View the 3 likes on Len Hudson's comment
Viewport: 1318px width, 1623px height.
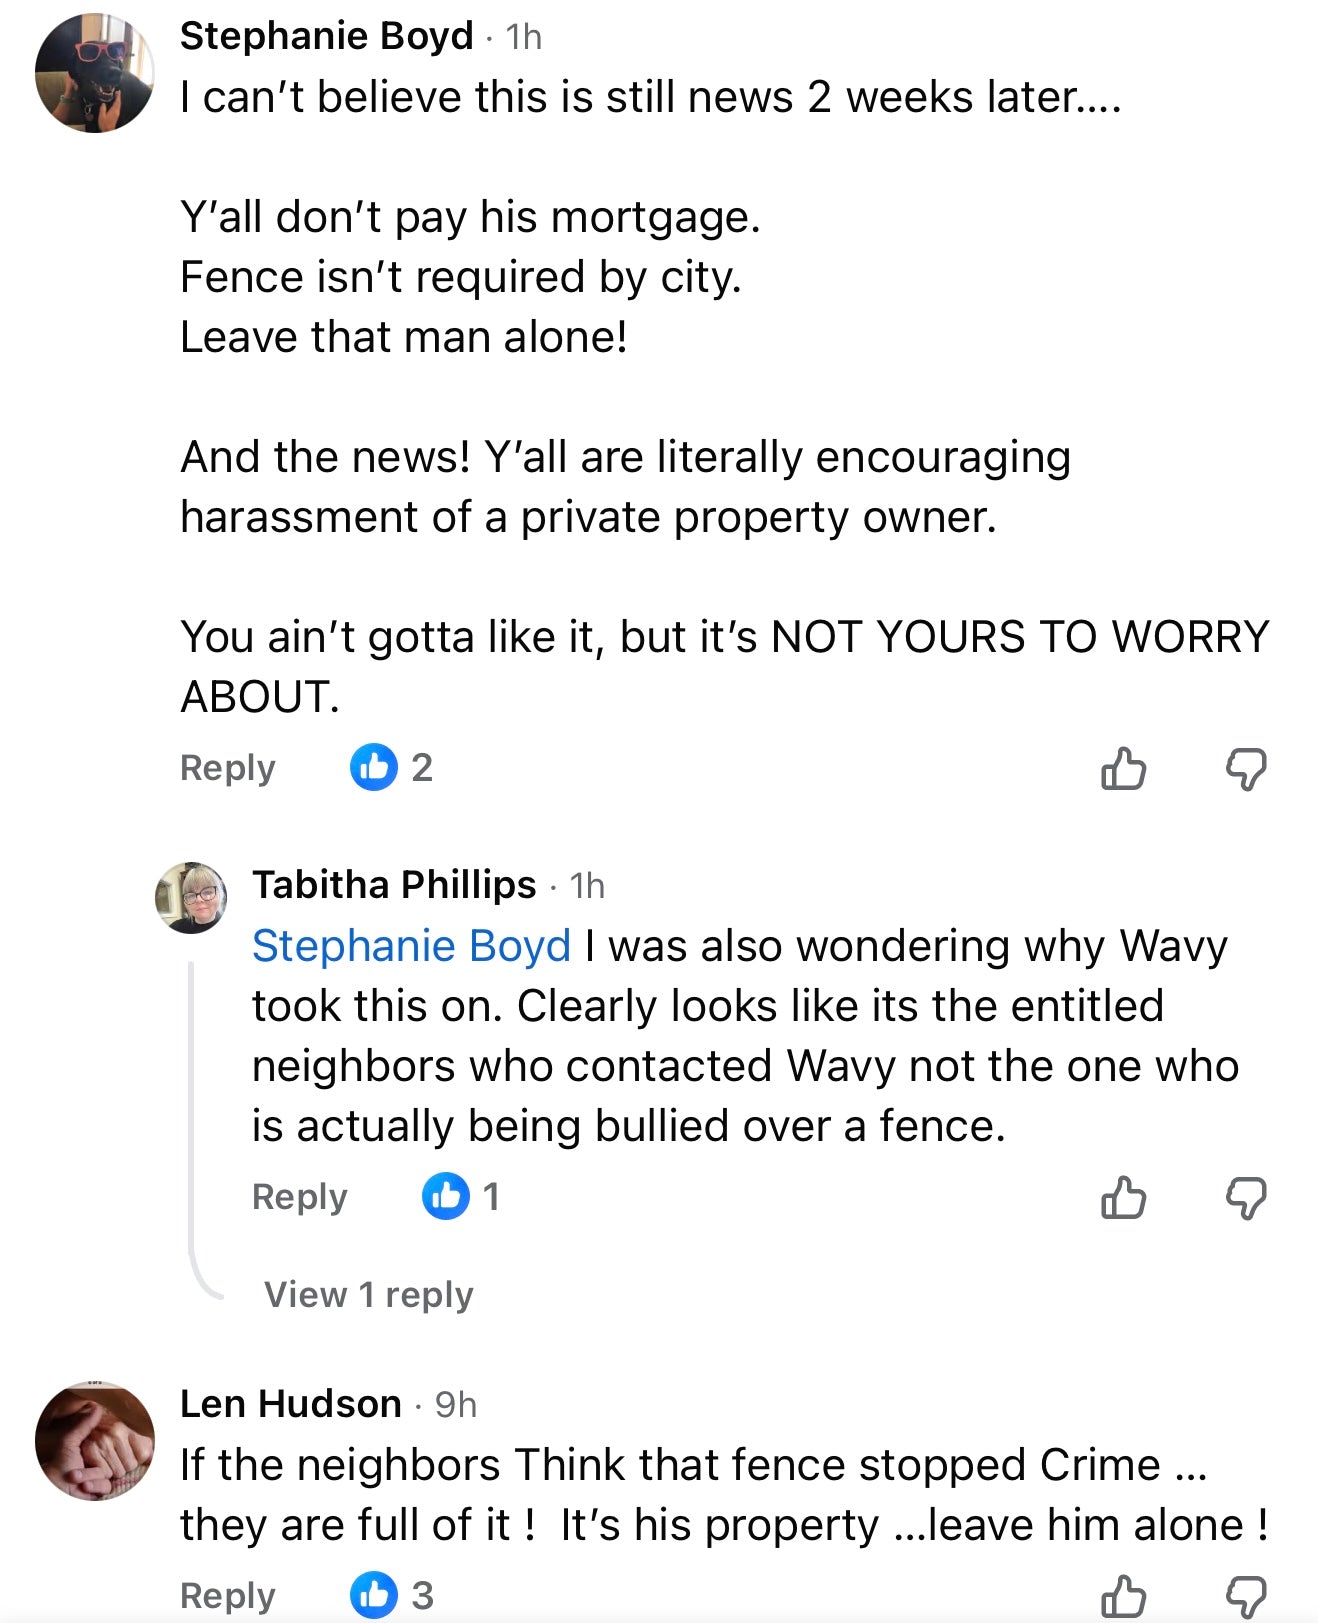[391, 1595]
